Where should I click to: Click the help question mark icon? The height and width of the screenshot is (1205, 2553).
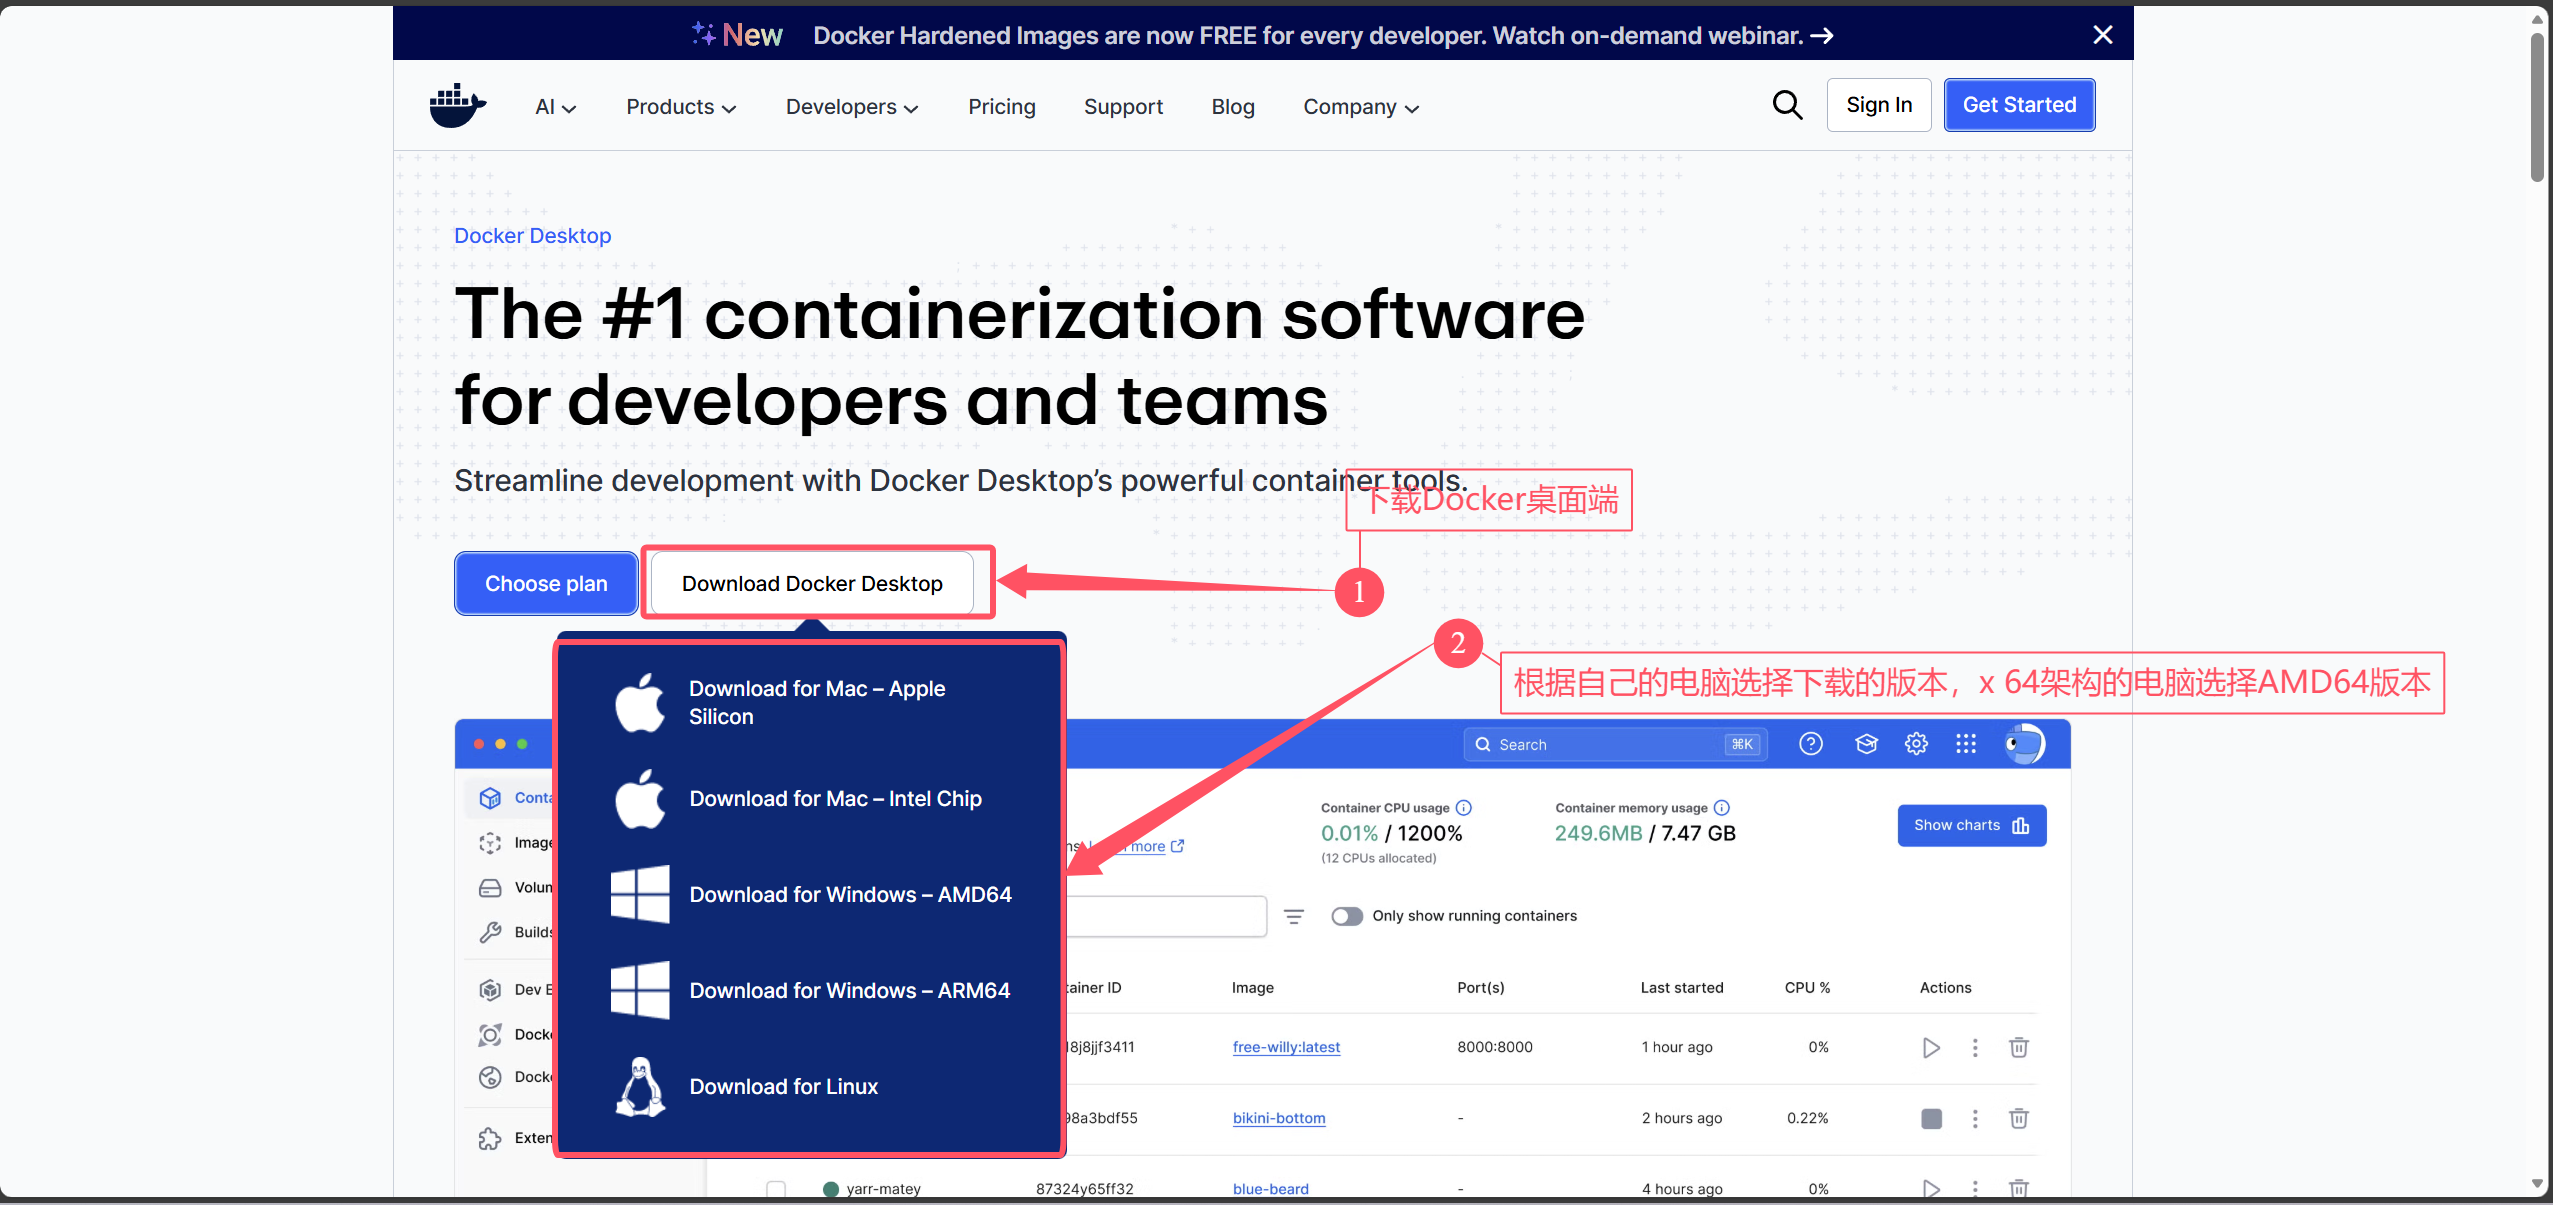(1811, 744)
